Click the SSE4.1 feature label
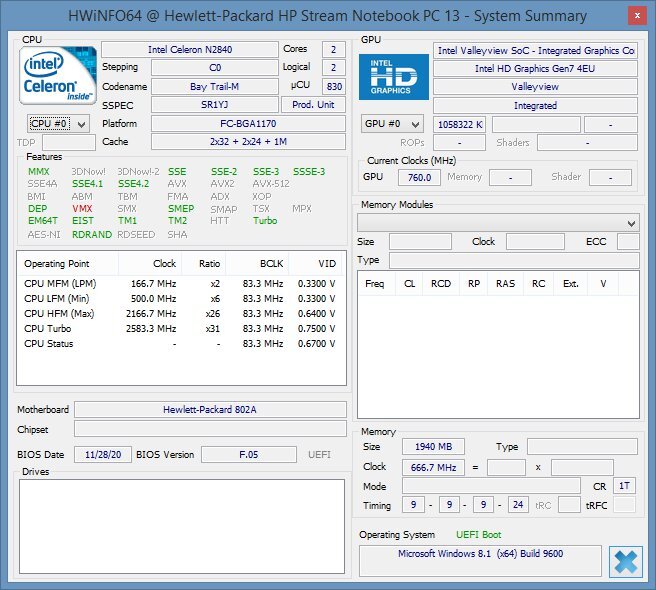Image resolution: width=656 pixels, height=590 pixels. tap(87, 184)
